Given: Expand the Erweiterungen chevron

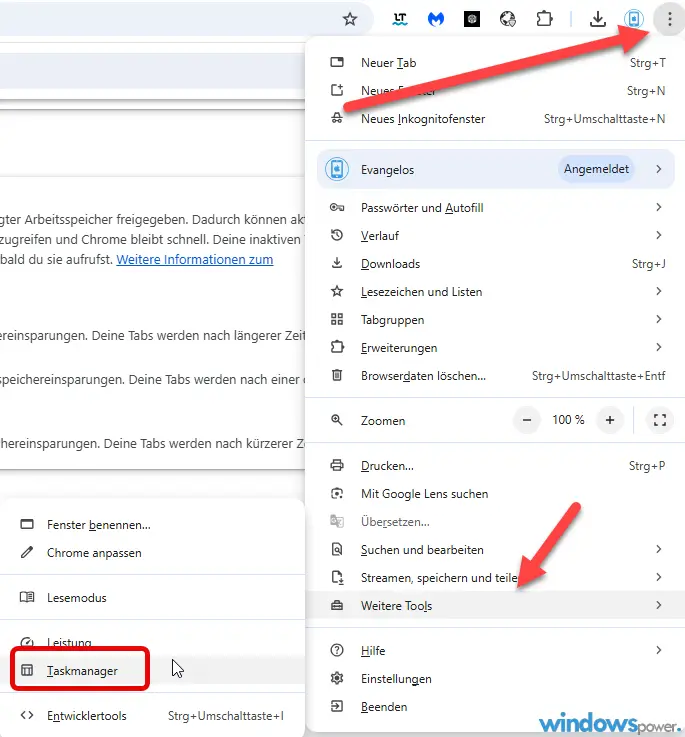Looking at the screenshot, I should pyautogui.click(x=659, y=347).
